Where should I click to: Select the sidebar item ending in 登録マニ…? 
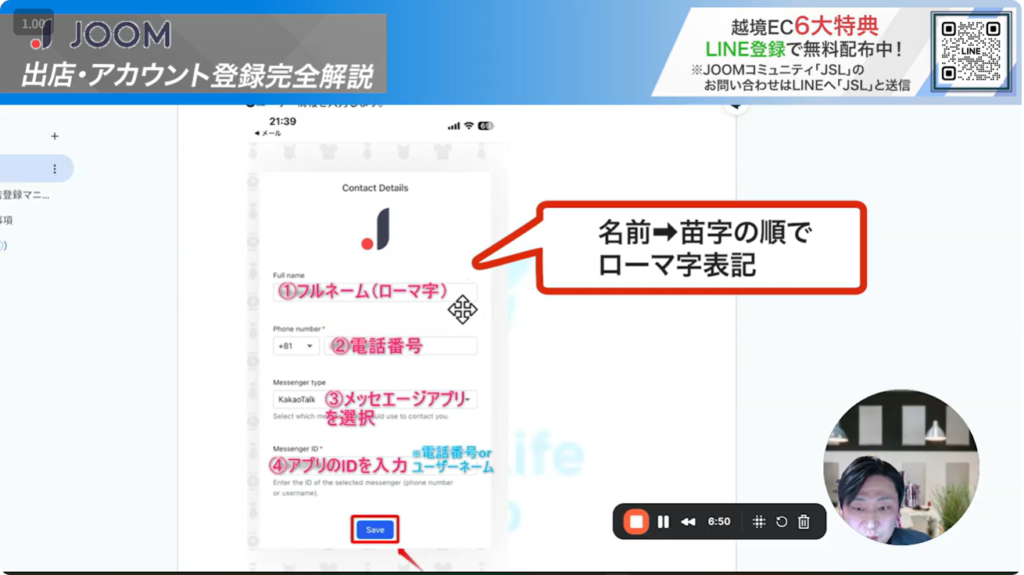(25, 195)
